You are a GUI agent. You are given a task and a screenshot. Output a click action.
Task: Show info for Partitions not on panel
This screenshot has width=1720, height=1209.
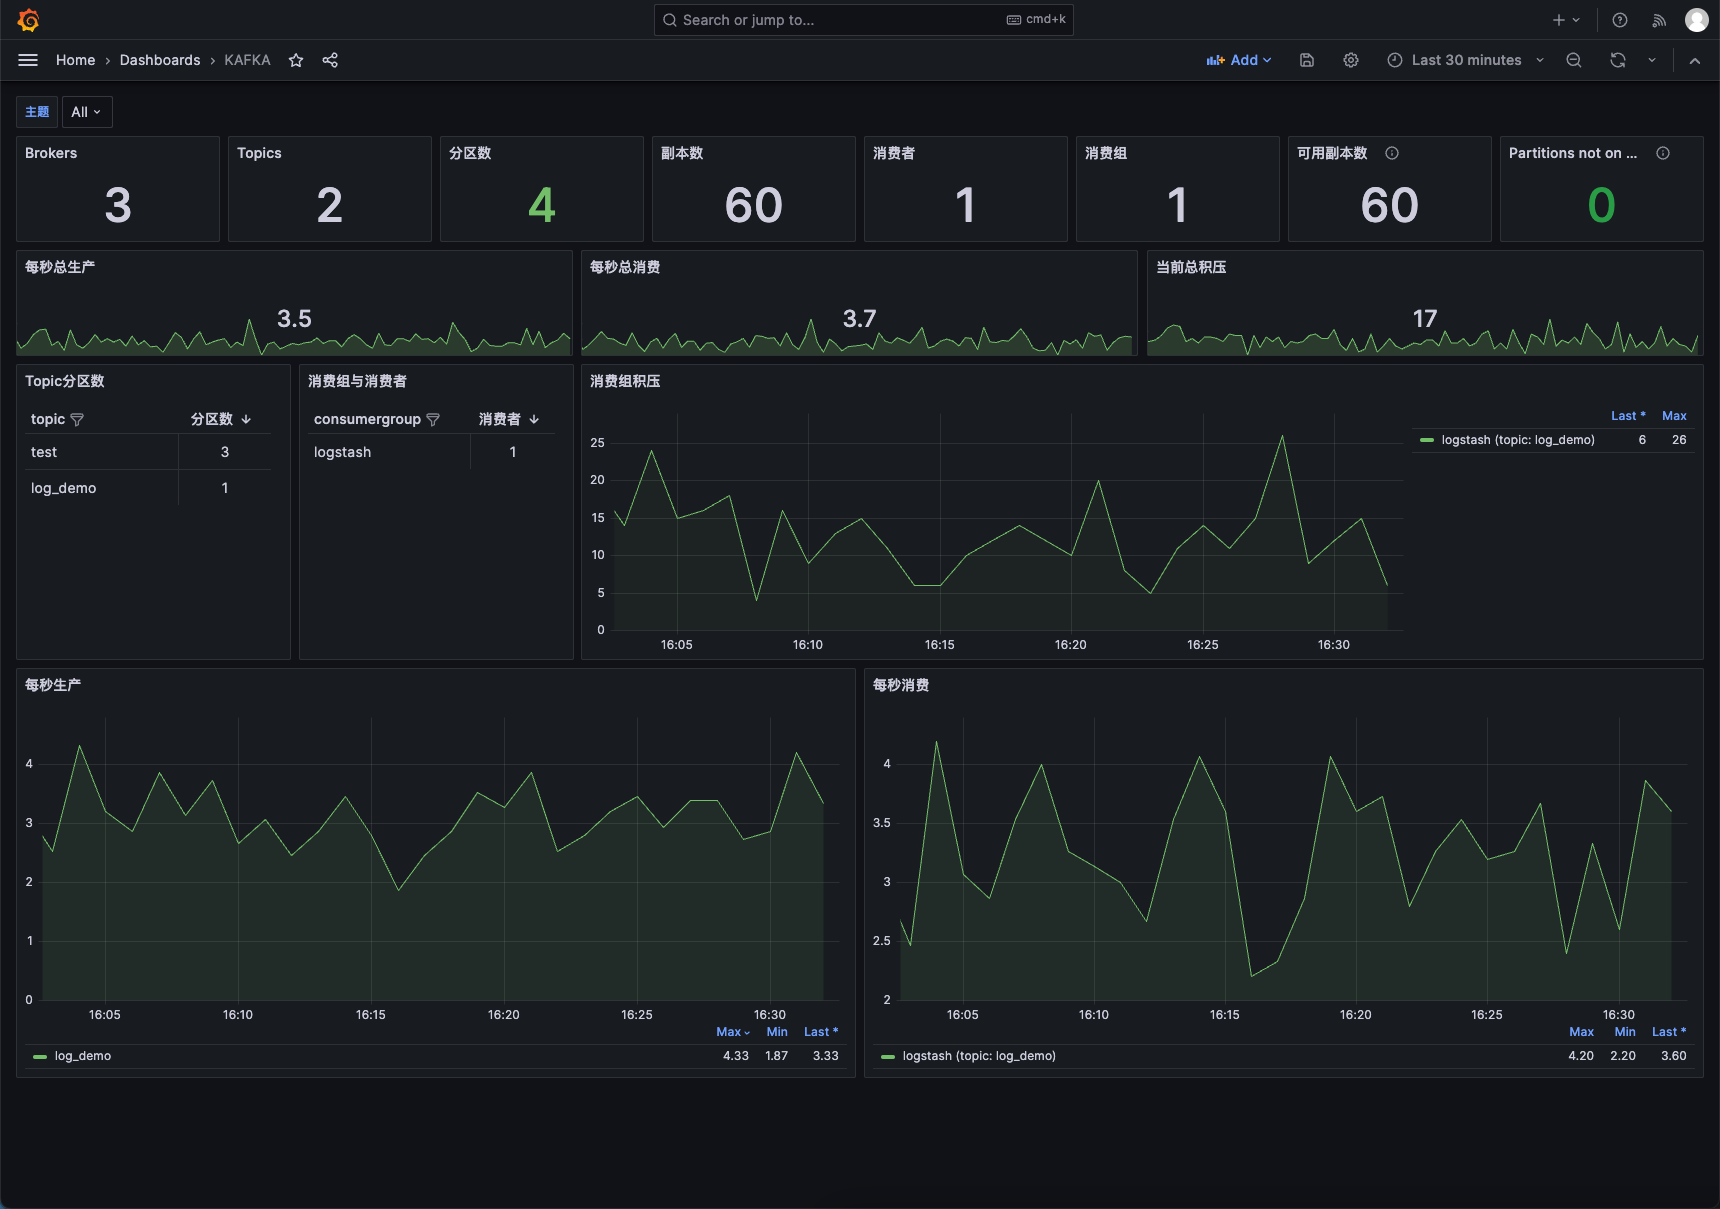click(x=1663, y=153)
